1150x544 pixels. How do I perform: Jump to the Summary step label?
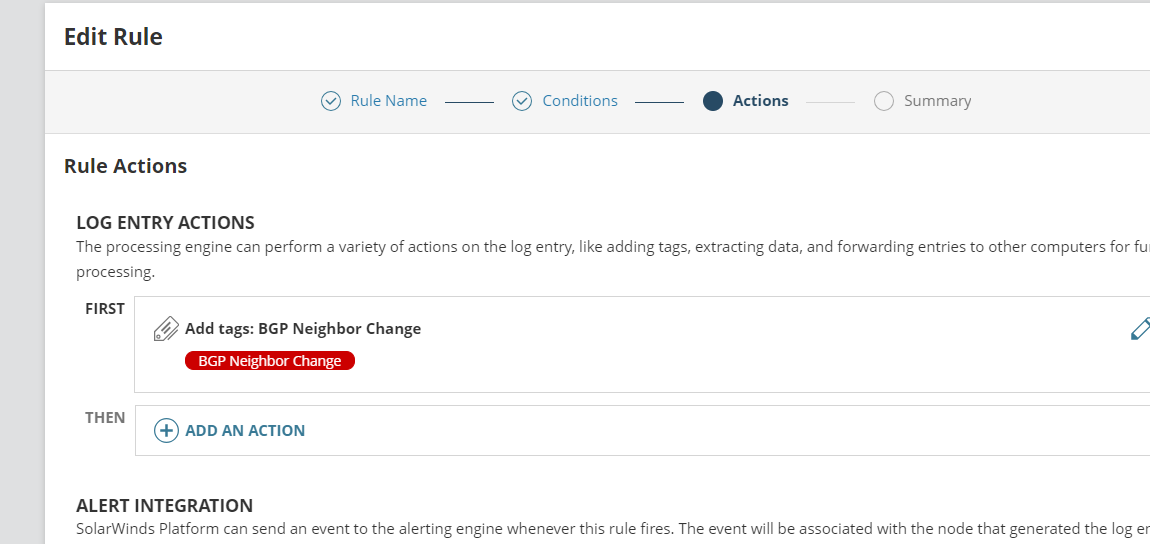[x=937, y=101]
